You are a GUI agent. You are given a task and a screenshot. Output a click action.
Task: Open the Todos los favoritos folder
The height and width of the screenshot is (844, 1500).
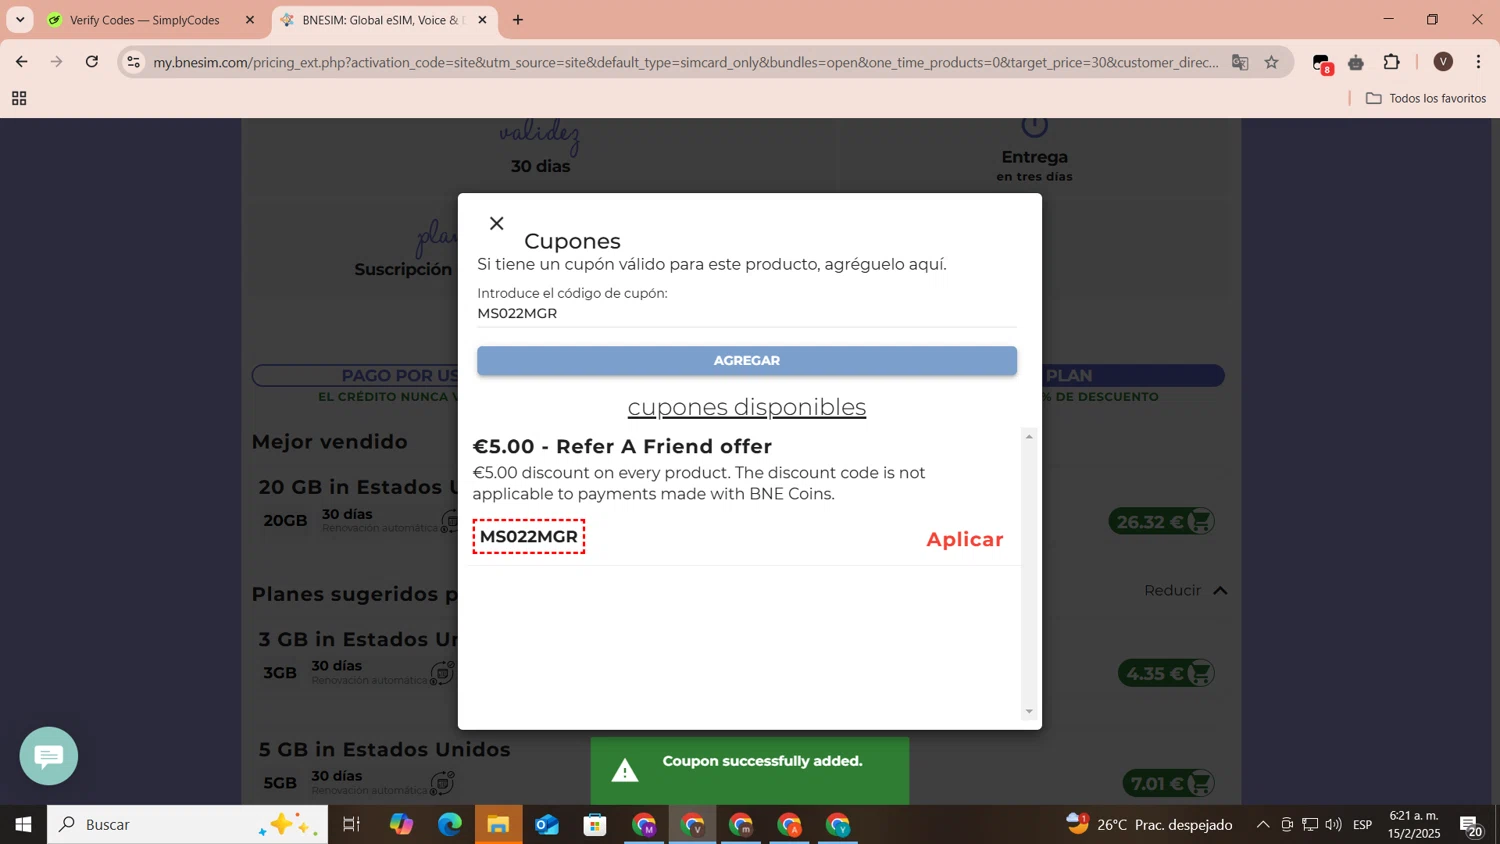(1426, 98)
